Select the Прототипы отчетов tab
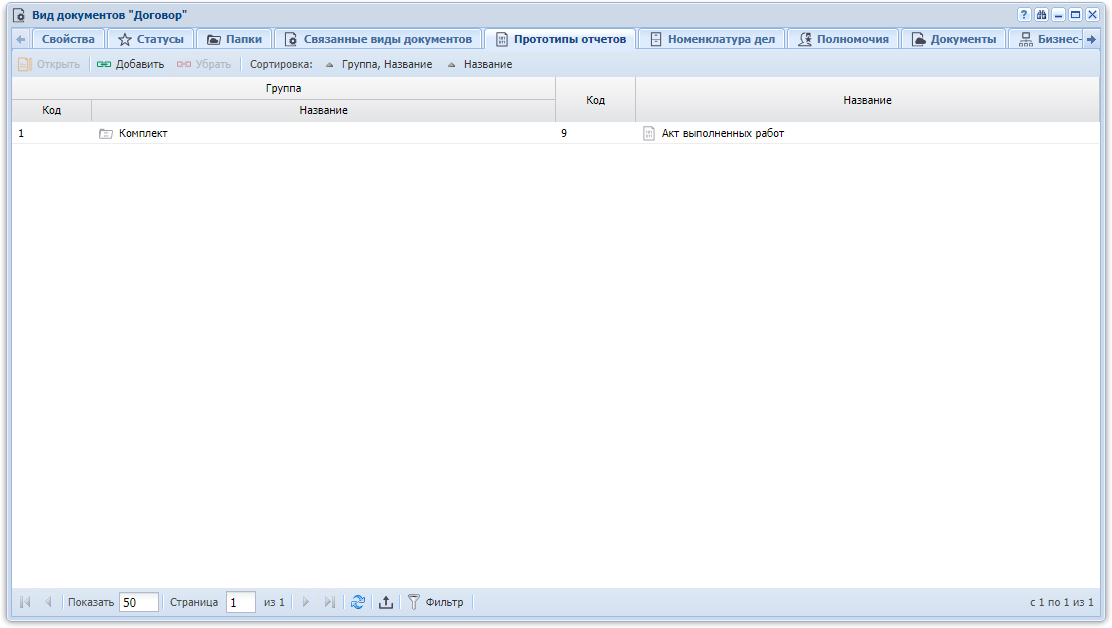The image size is (1112, 628). [x=560, y=39]
